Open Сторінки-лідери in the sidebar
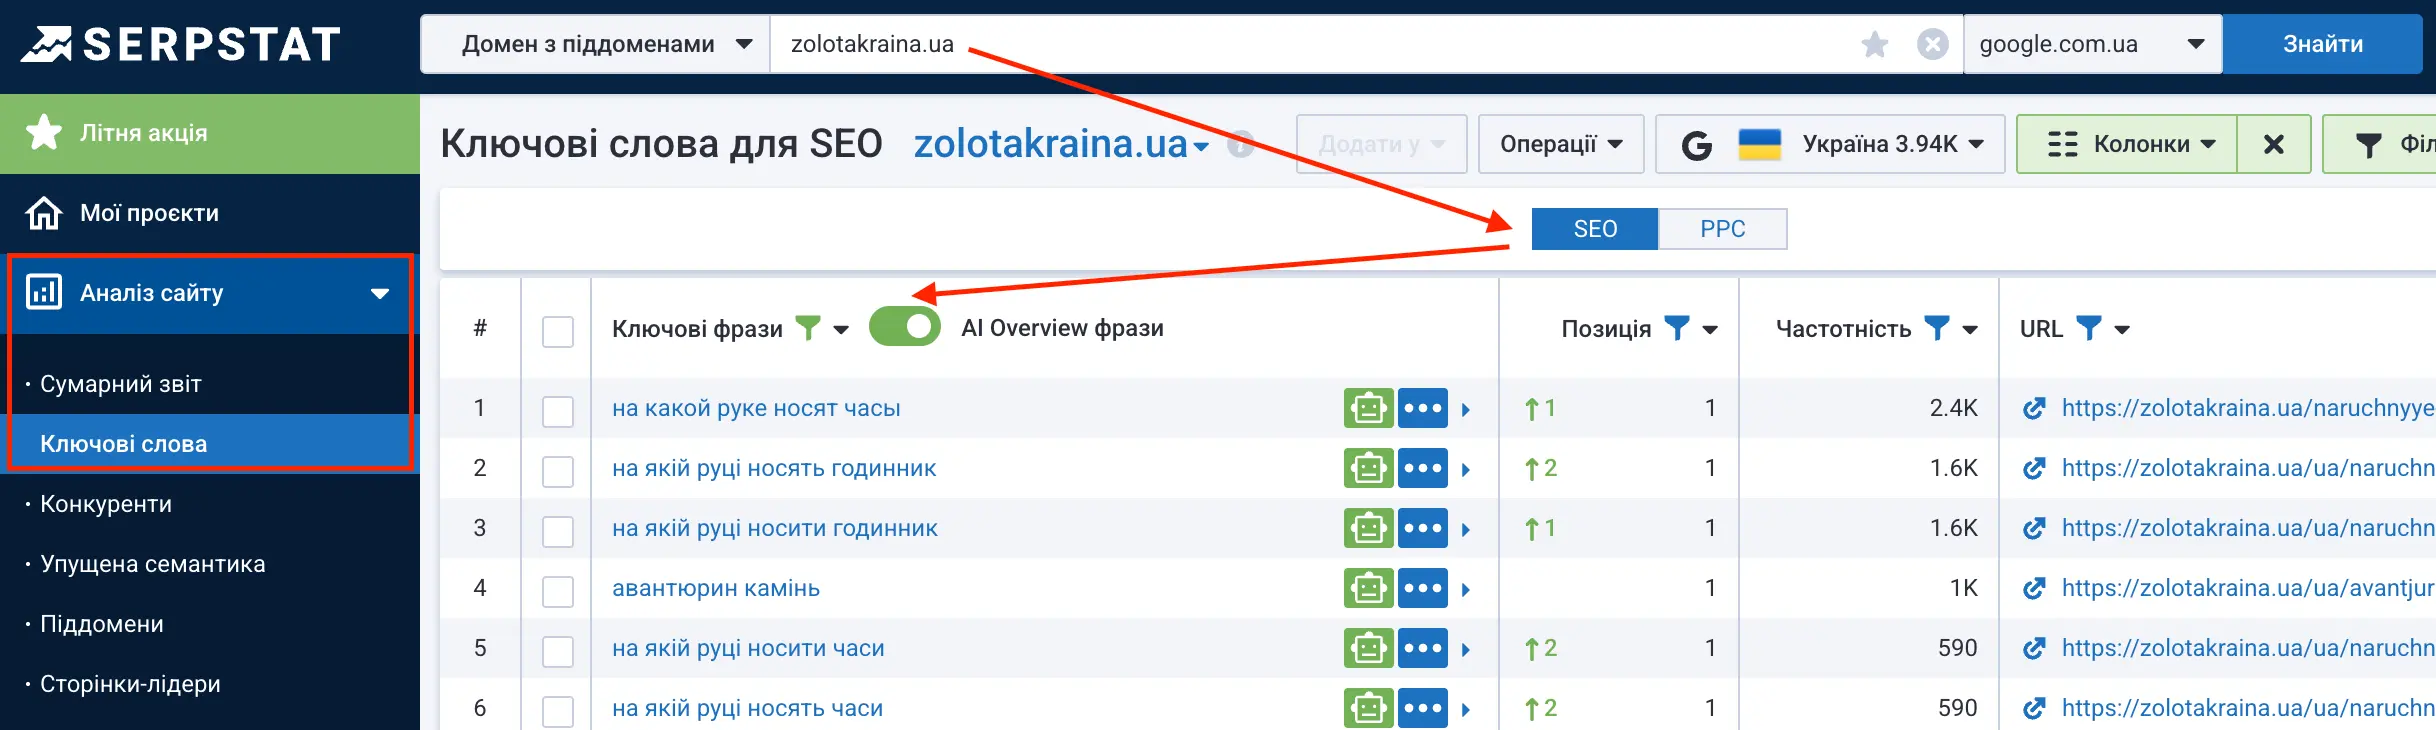Screen dimensions: 2436x730 tap(130, 684)
